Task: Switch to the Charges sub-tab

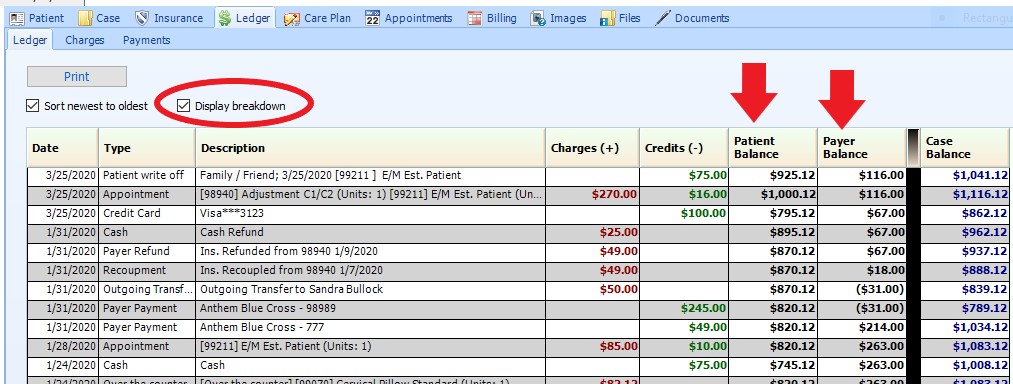Action: click(x=85, y=40)
